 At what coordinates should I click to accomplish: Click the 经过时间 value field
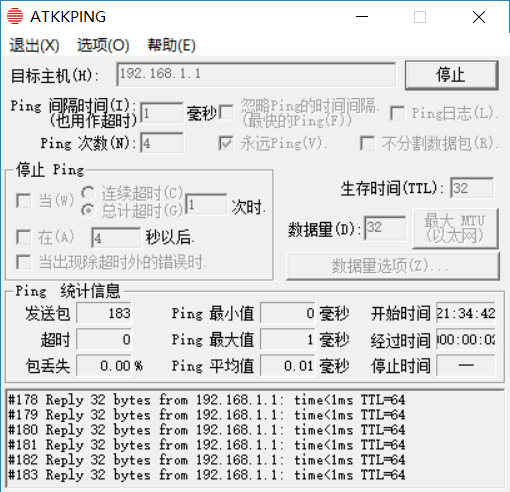tap(466, 340)
